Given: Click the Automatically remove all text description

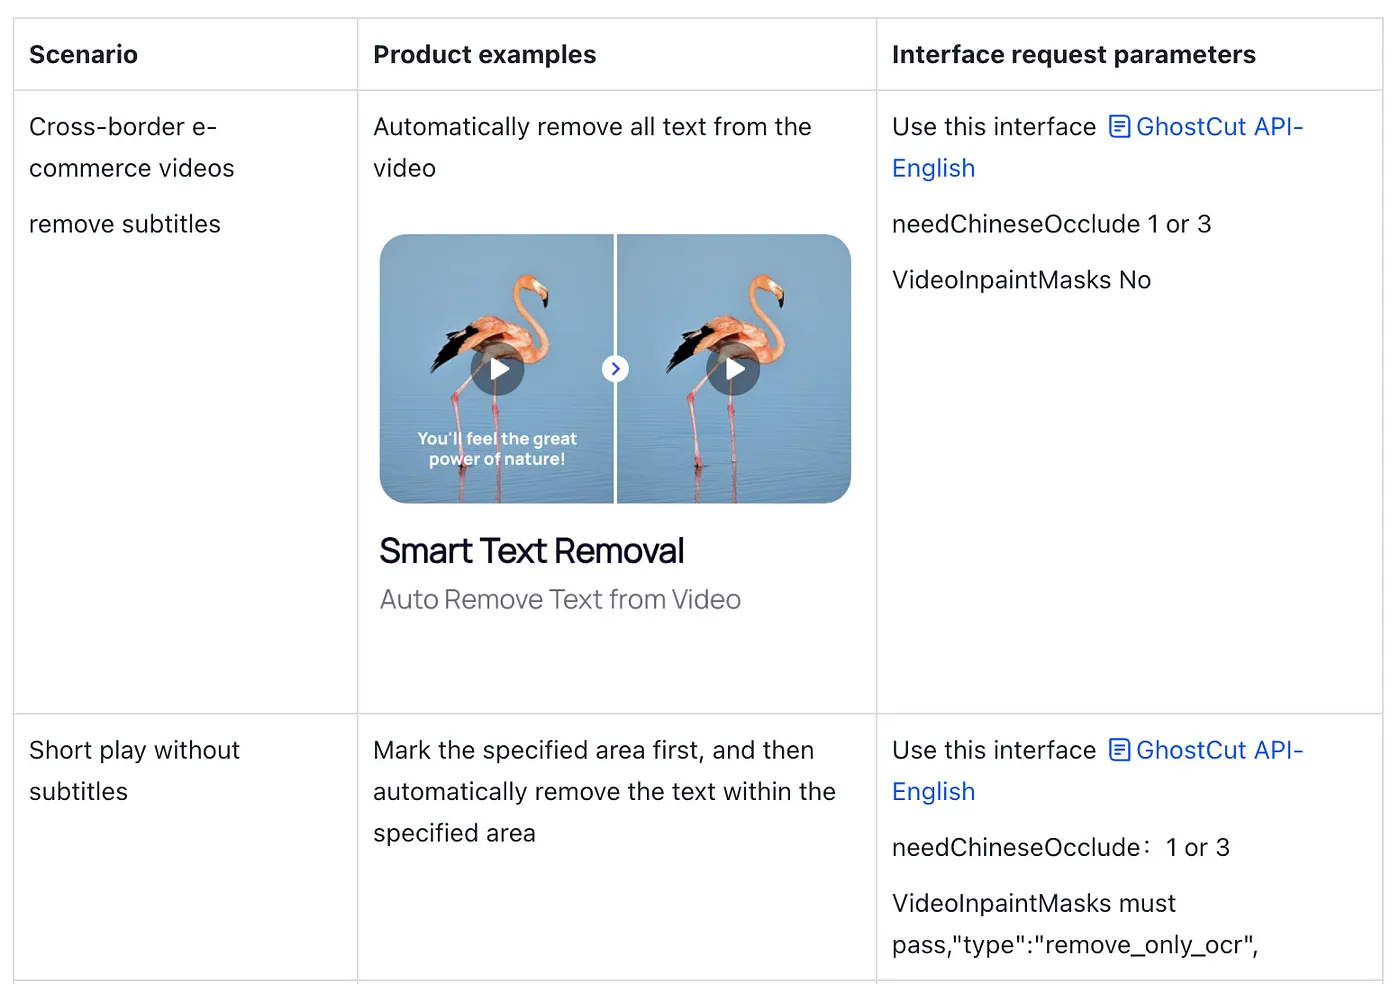Looking at the screenshot, I should [592, 147].
